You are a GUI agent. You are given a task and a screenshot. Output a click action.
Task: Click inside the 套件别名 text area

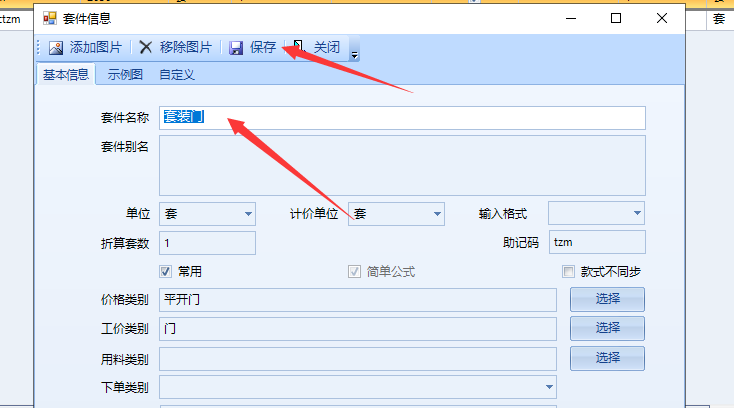pyautogui.click(x=402, y=165)
